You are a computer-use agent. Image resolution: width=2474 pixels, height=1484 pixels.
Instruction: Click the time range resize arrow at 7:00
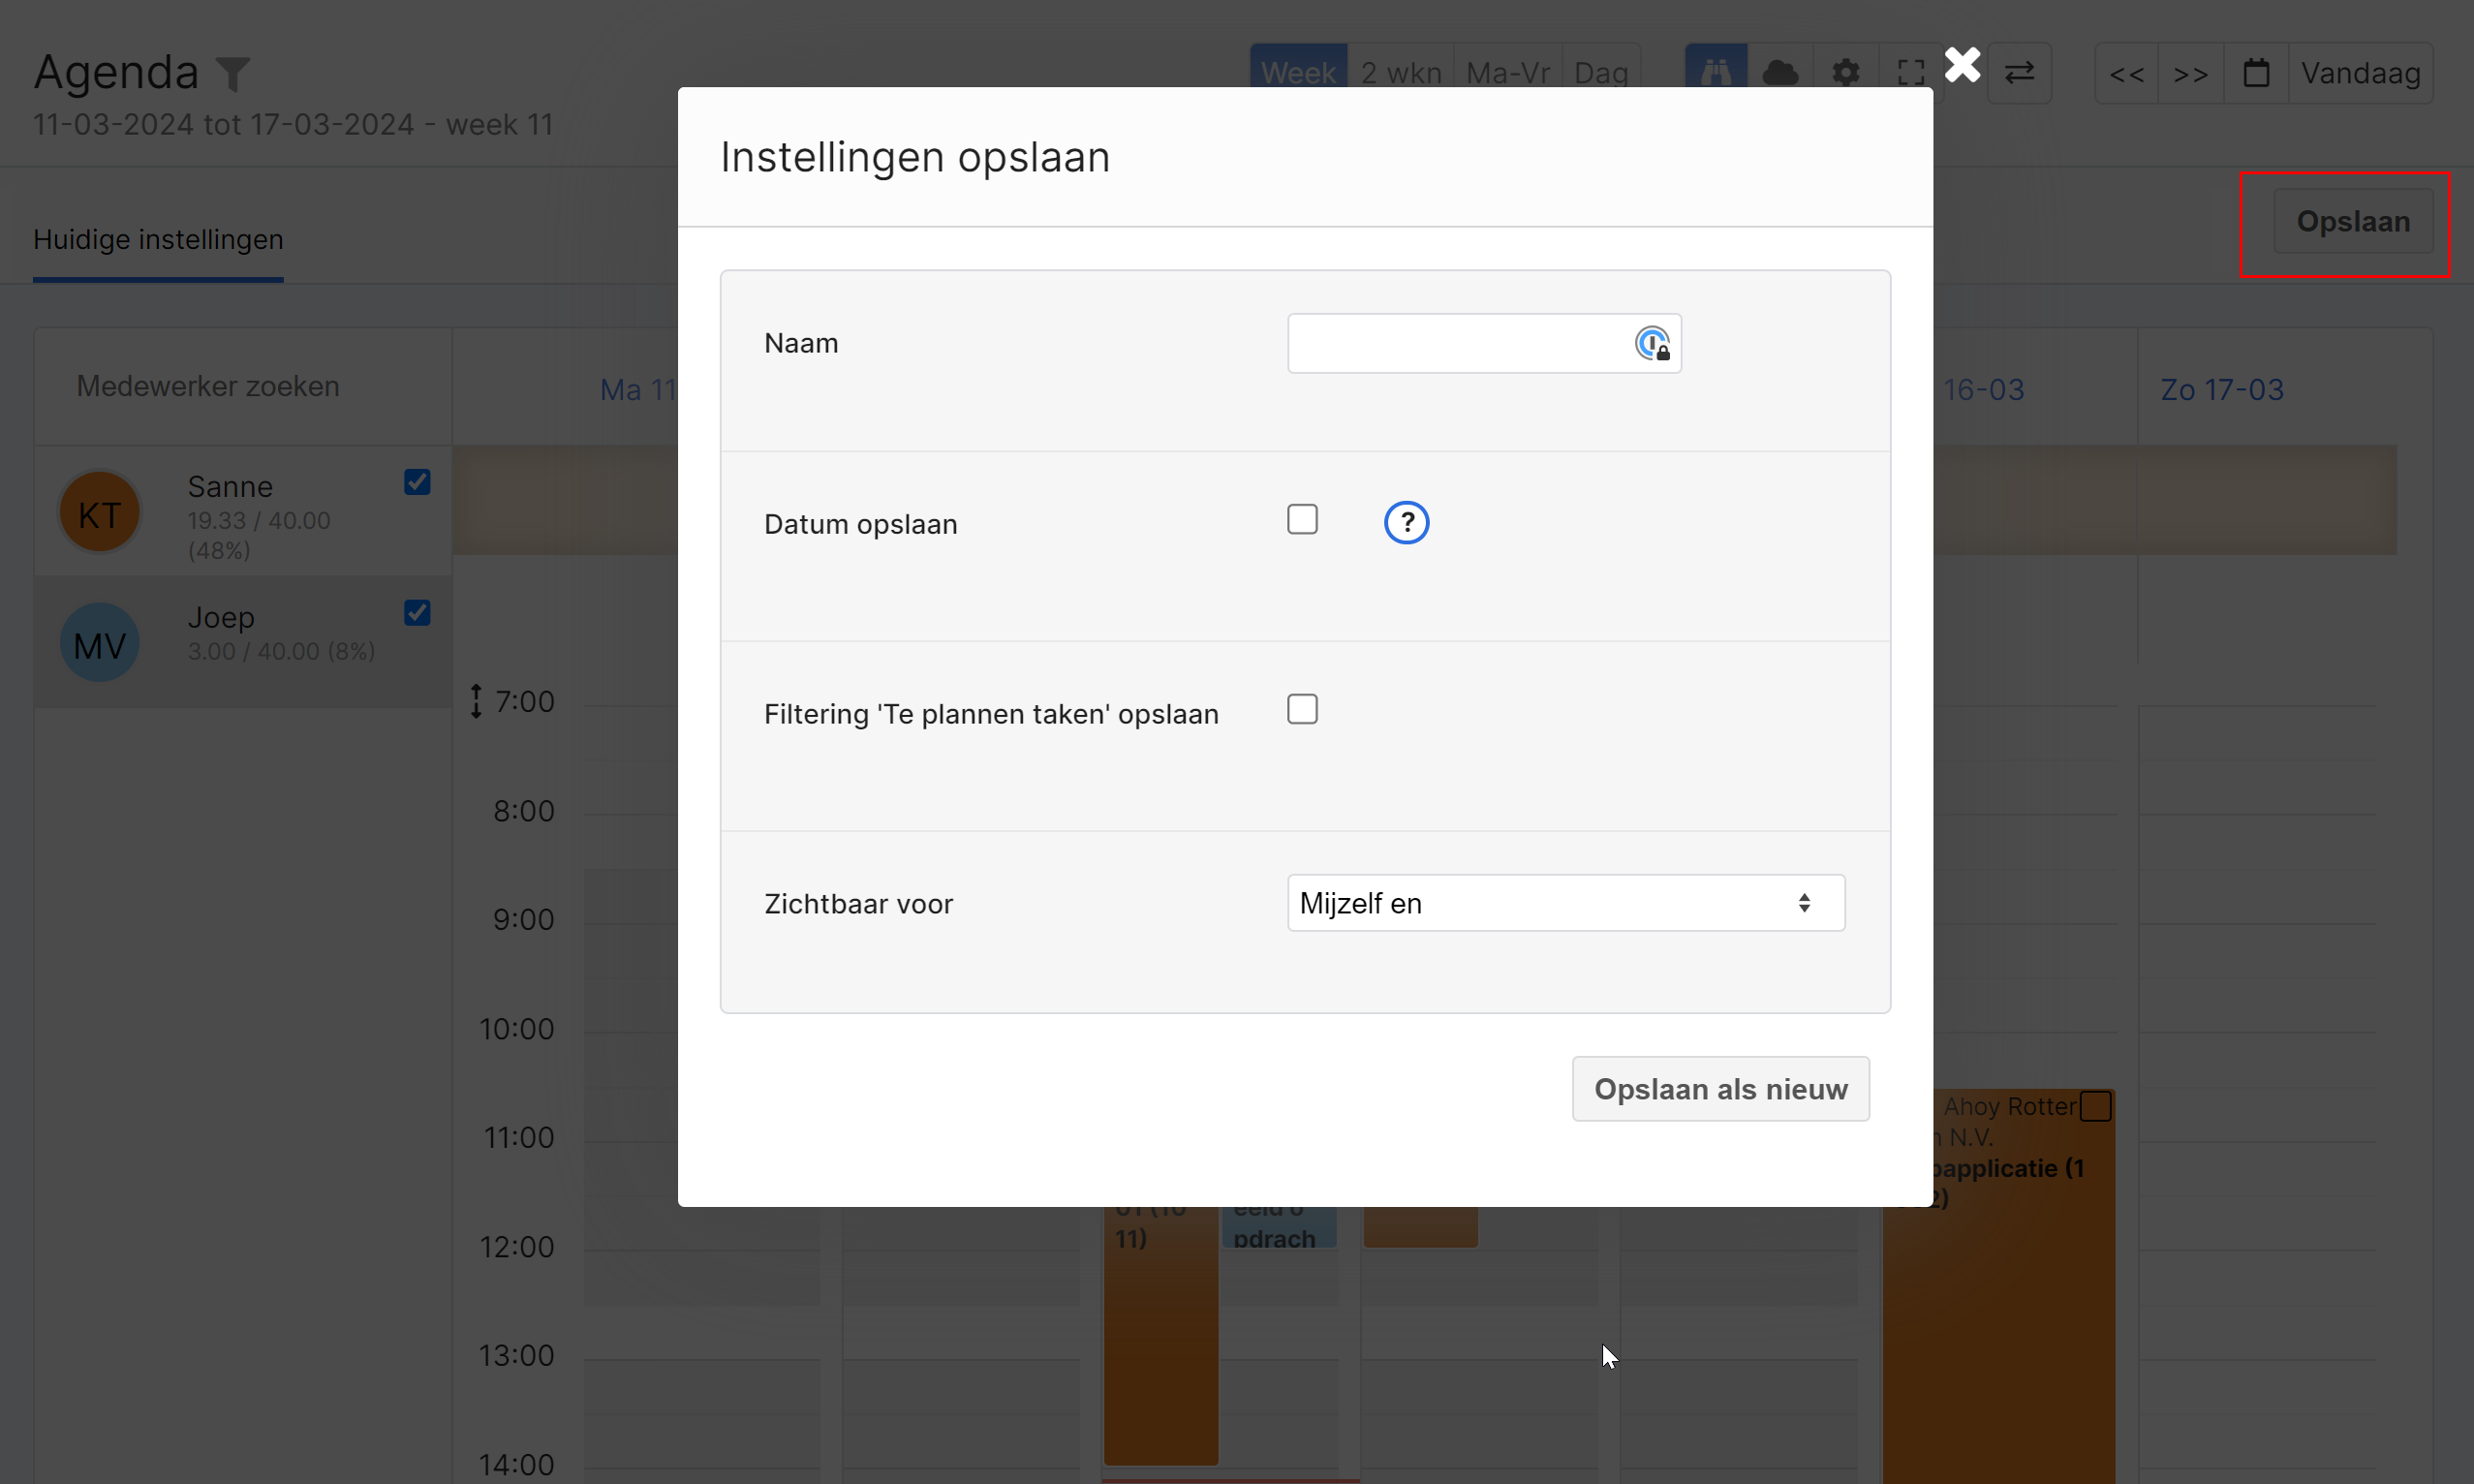(x=476, y=701)
